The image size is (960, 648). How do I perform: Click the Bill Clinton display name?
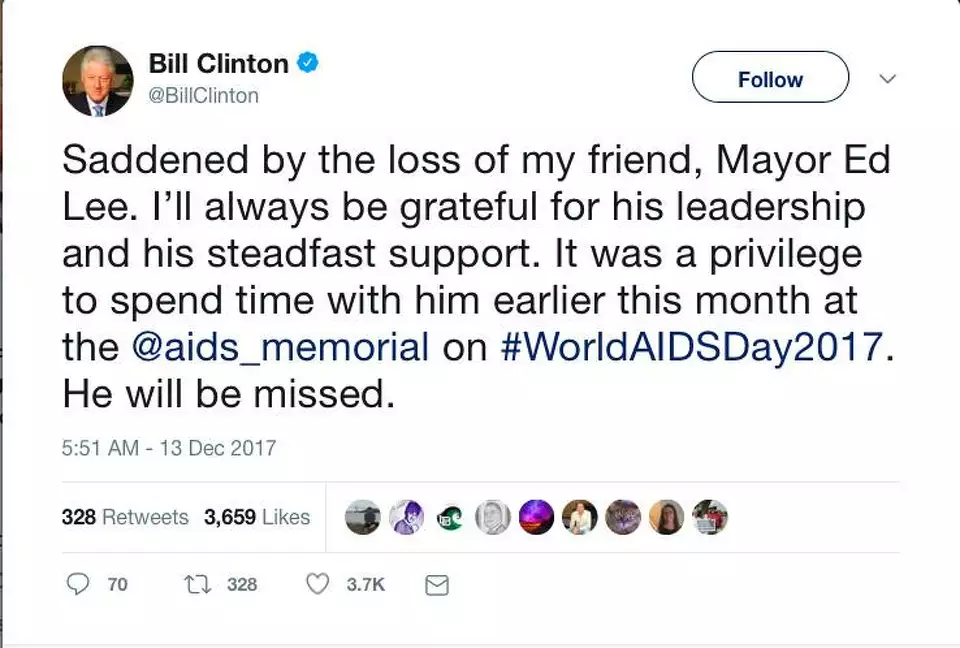coord(218,63)
